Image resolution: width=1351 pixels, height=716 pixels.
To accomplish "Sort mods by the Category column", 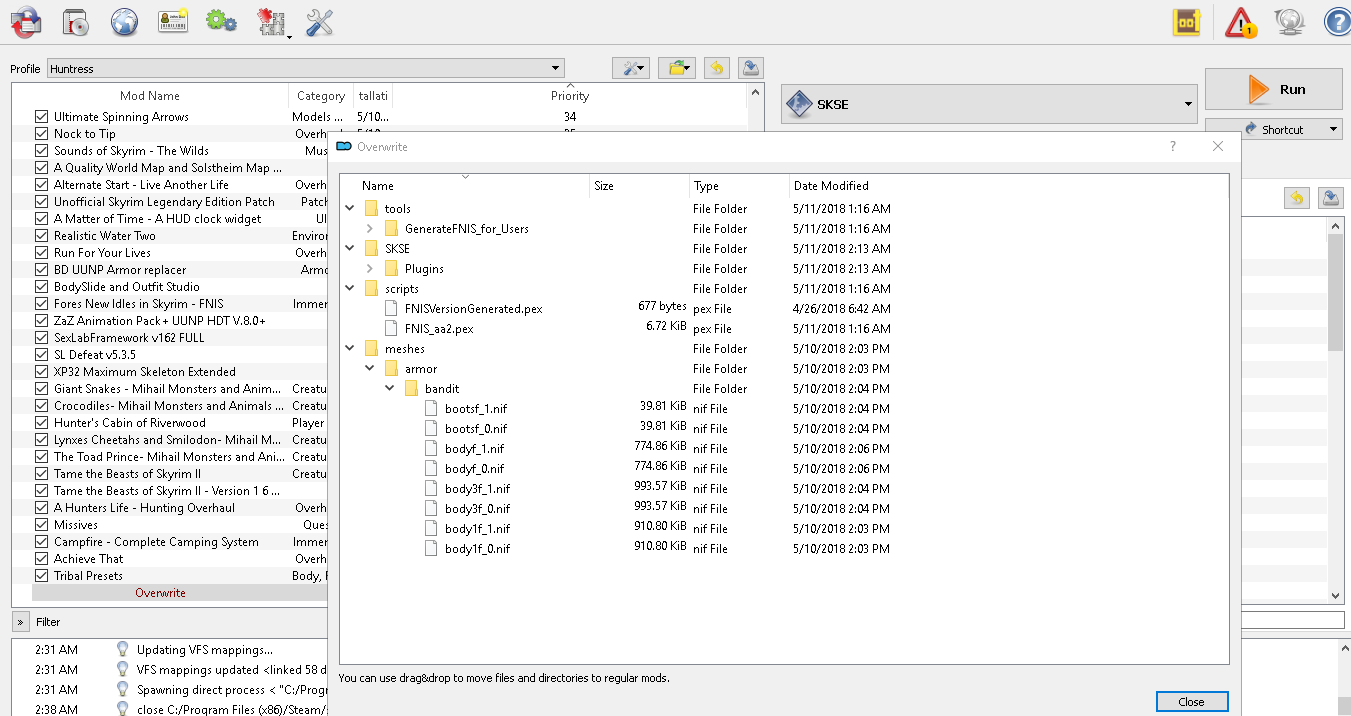I will pyautogui.click(x=321, y=96).
